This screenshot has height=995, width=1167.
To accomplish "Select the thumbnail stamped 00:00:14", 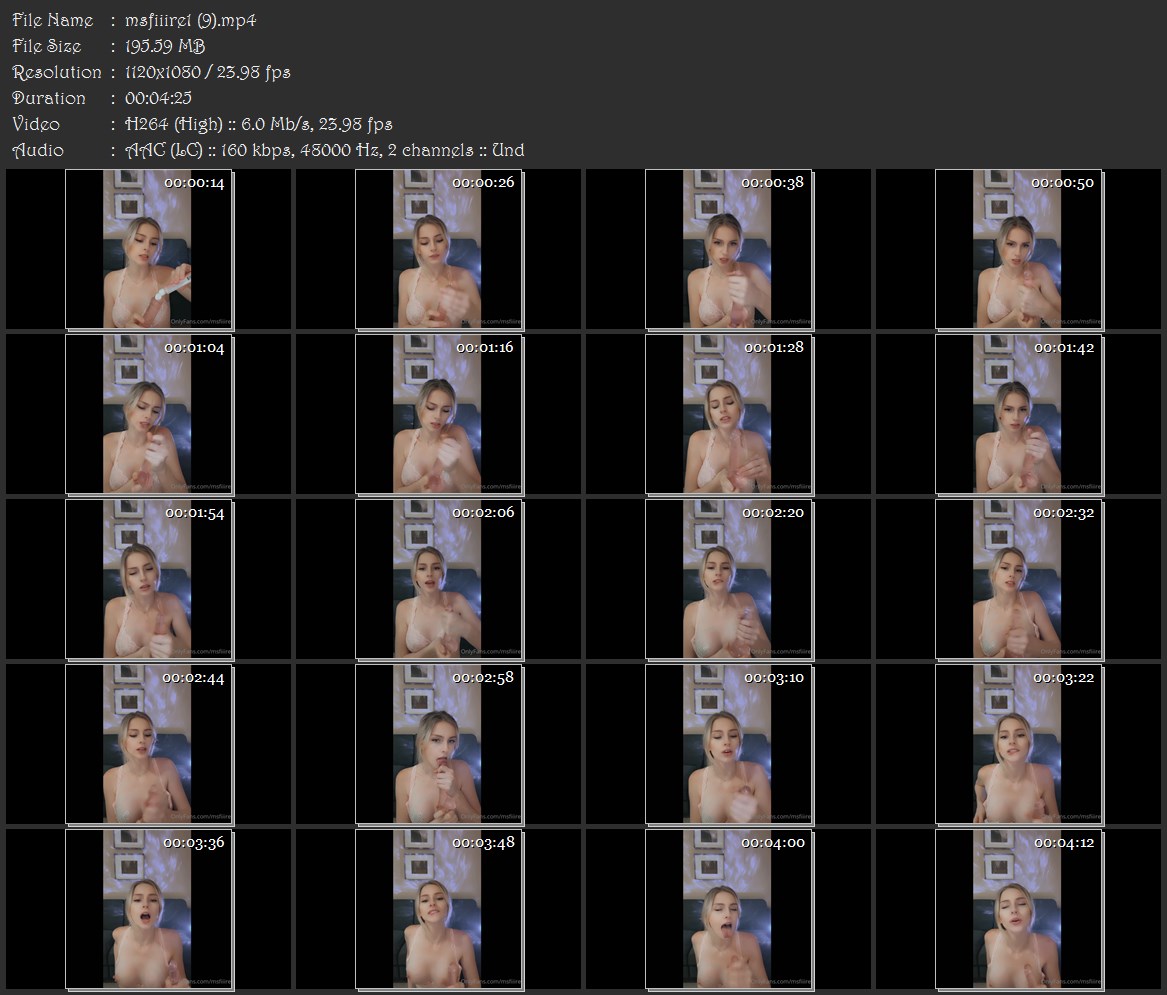I will point(149,249).
